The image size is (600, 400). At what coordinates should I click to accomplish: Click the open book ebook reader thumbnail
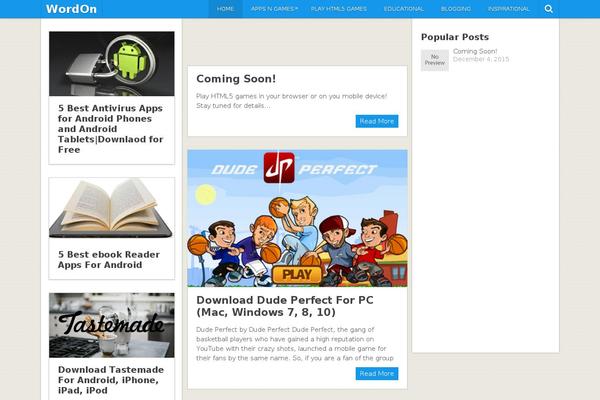[x=112, y=208]
